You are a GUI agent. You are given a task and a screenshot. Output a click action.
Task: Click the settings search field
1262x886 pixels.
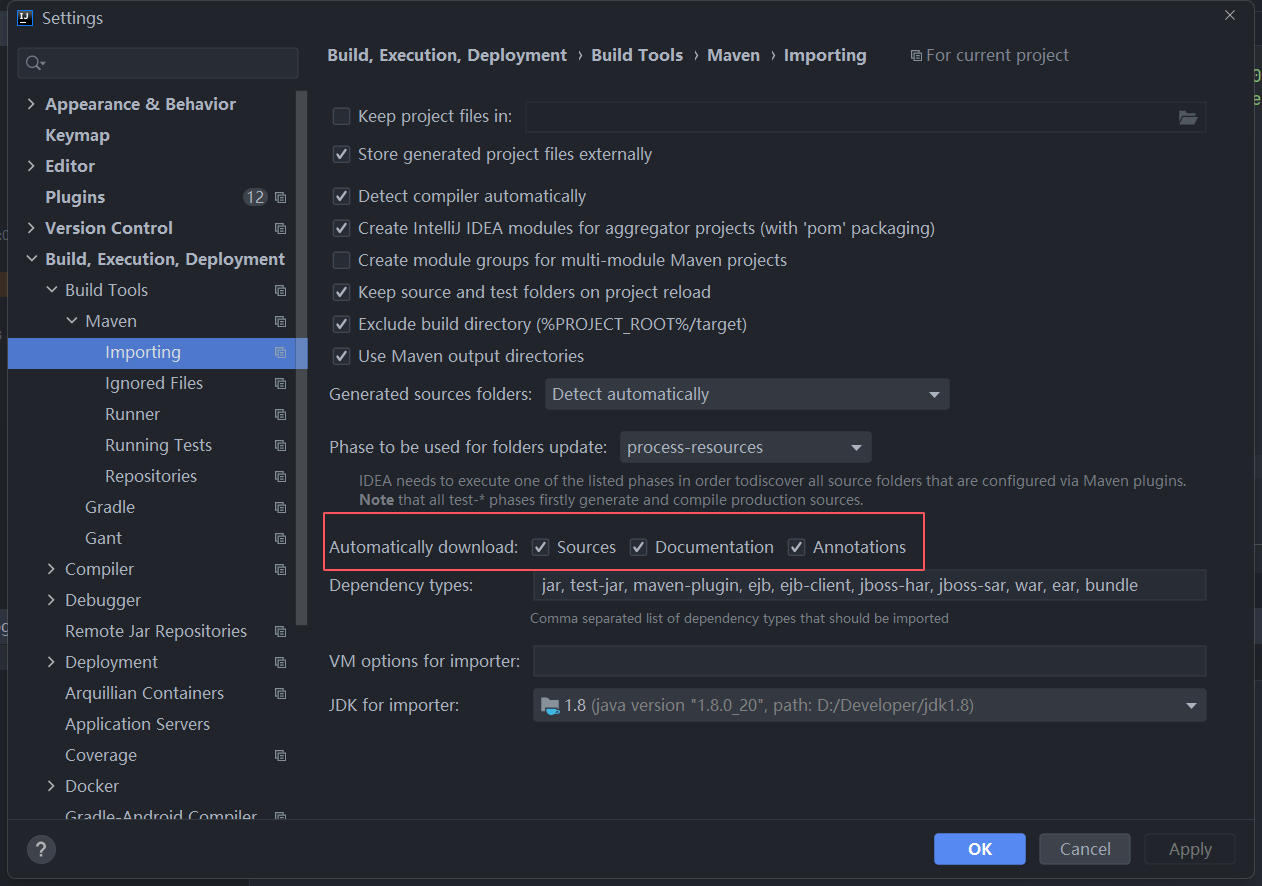point(158,63)
